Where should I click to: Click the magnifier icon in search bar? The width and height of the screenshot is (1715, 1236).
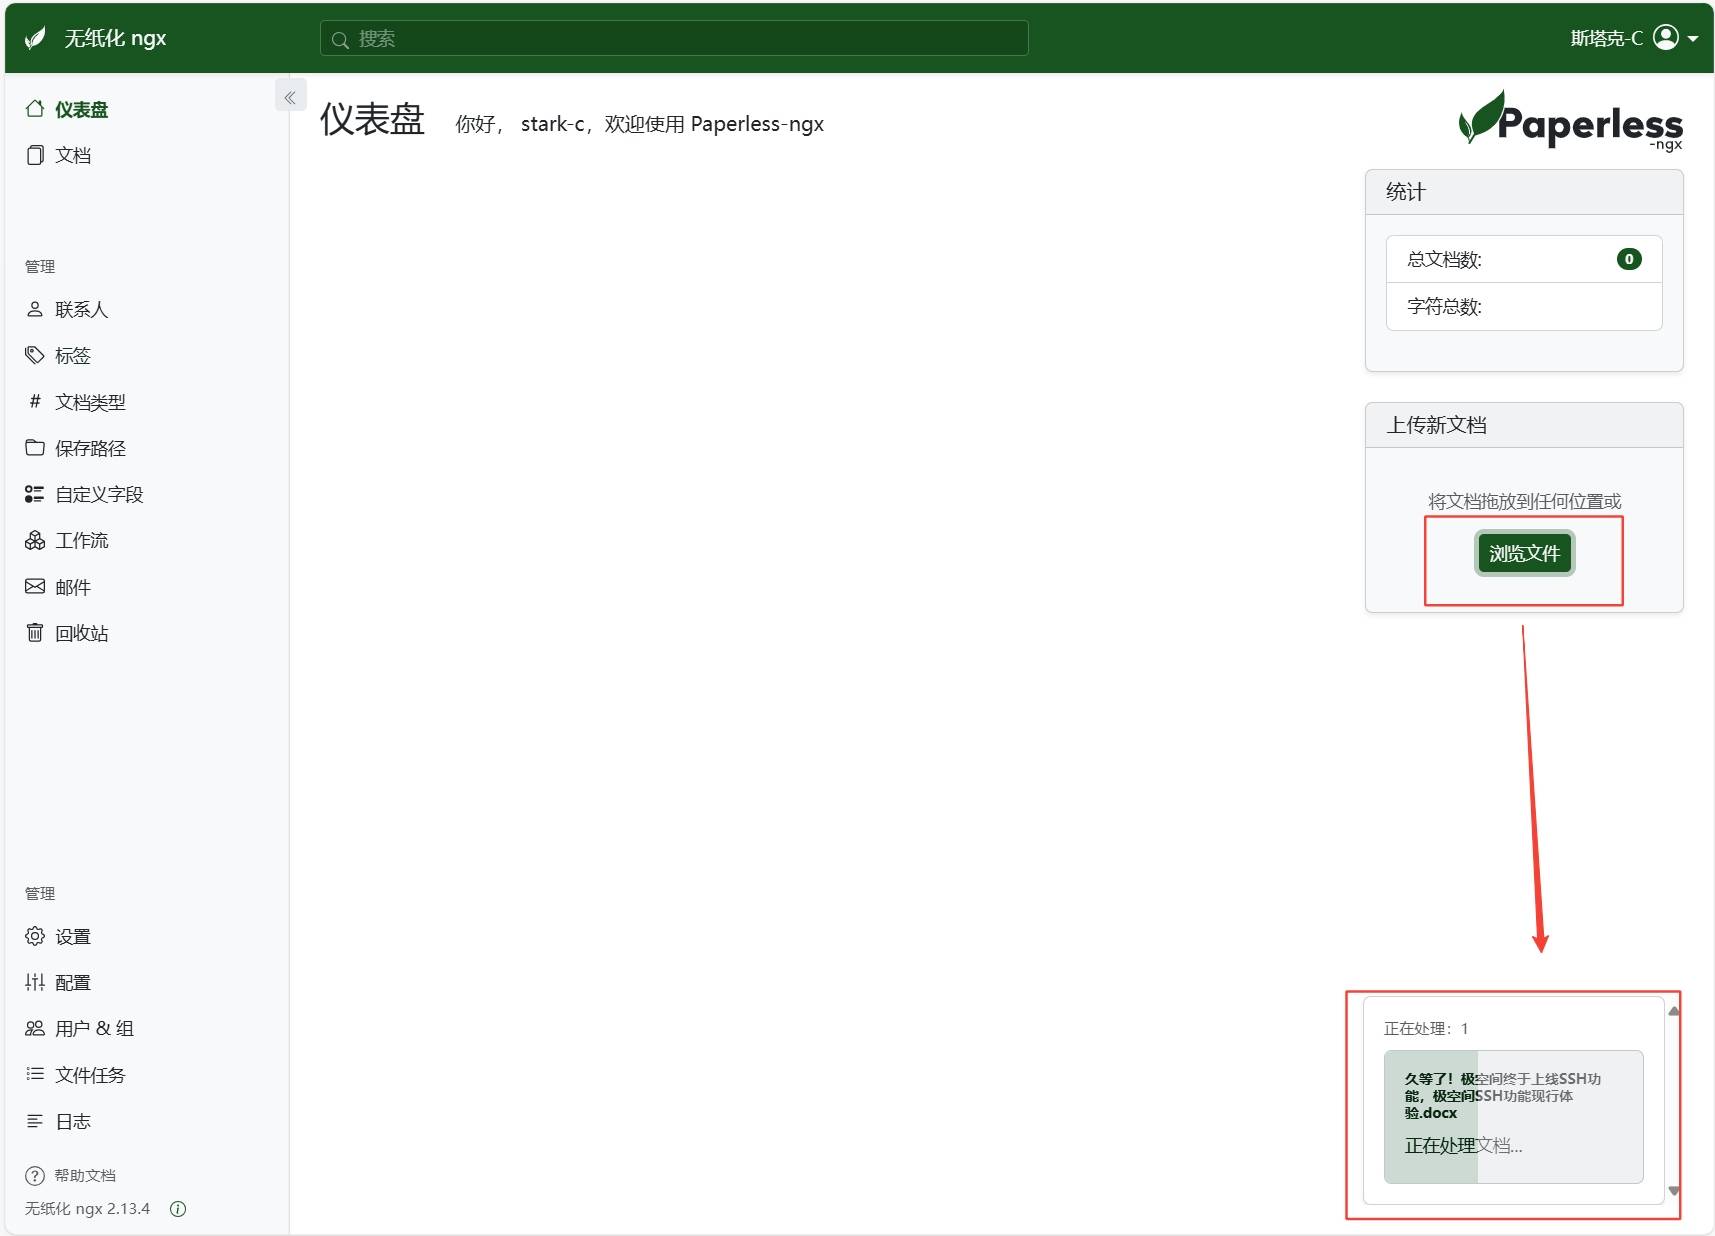click(340, 40)
